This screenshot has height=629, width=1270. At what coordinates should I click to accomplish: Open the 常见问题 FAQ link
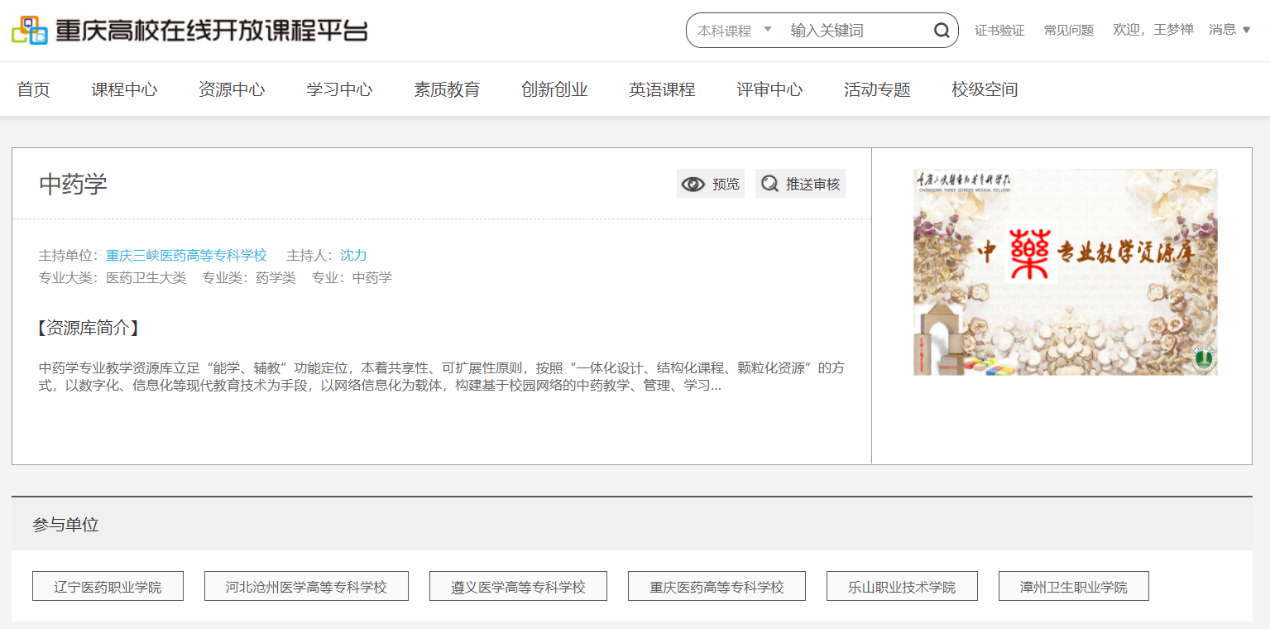pos(1068,31)
